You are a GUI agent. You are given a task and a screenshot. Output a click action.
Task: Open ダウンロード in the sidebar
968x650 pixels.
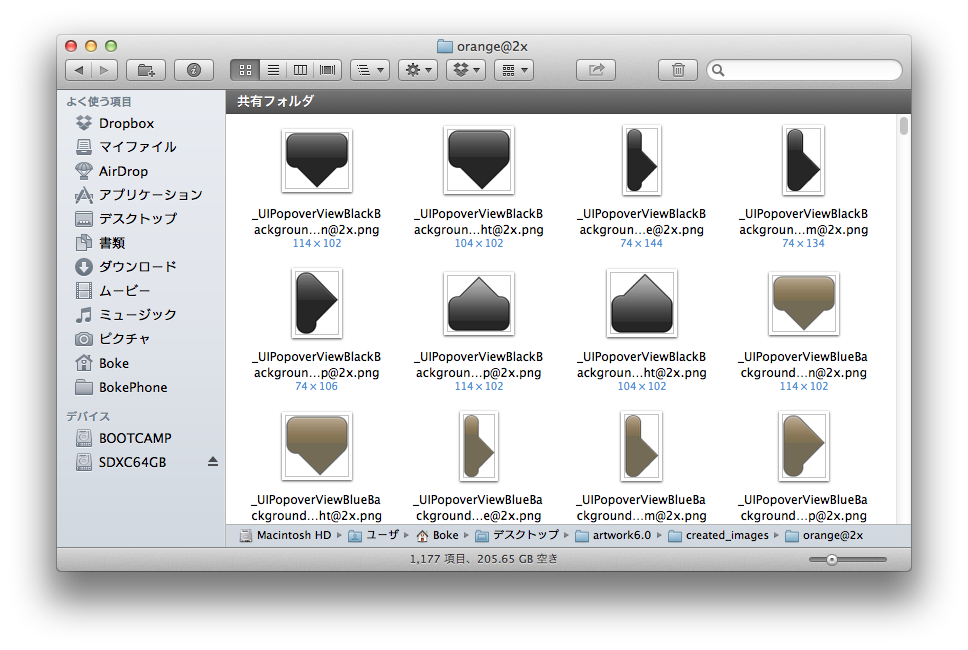(x=126, y=267)
